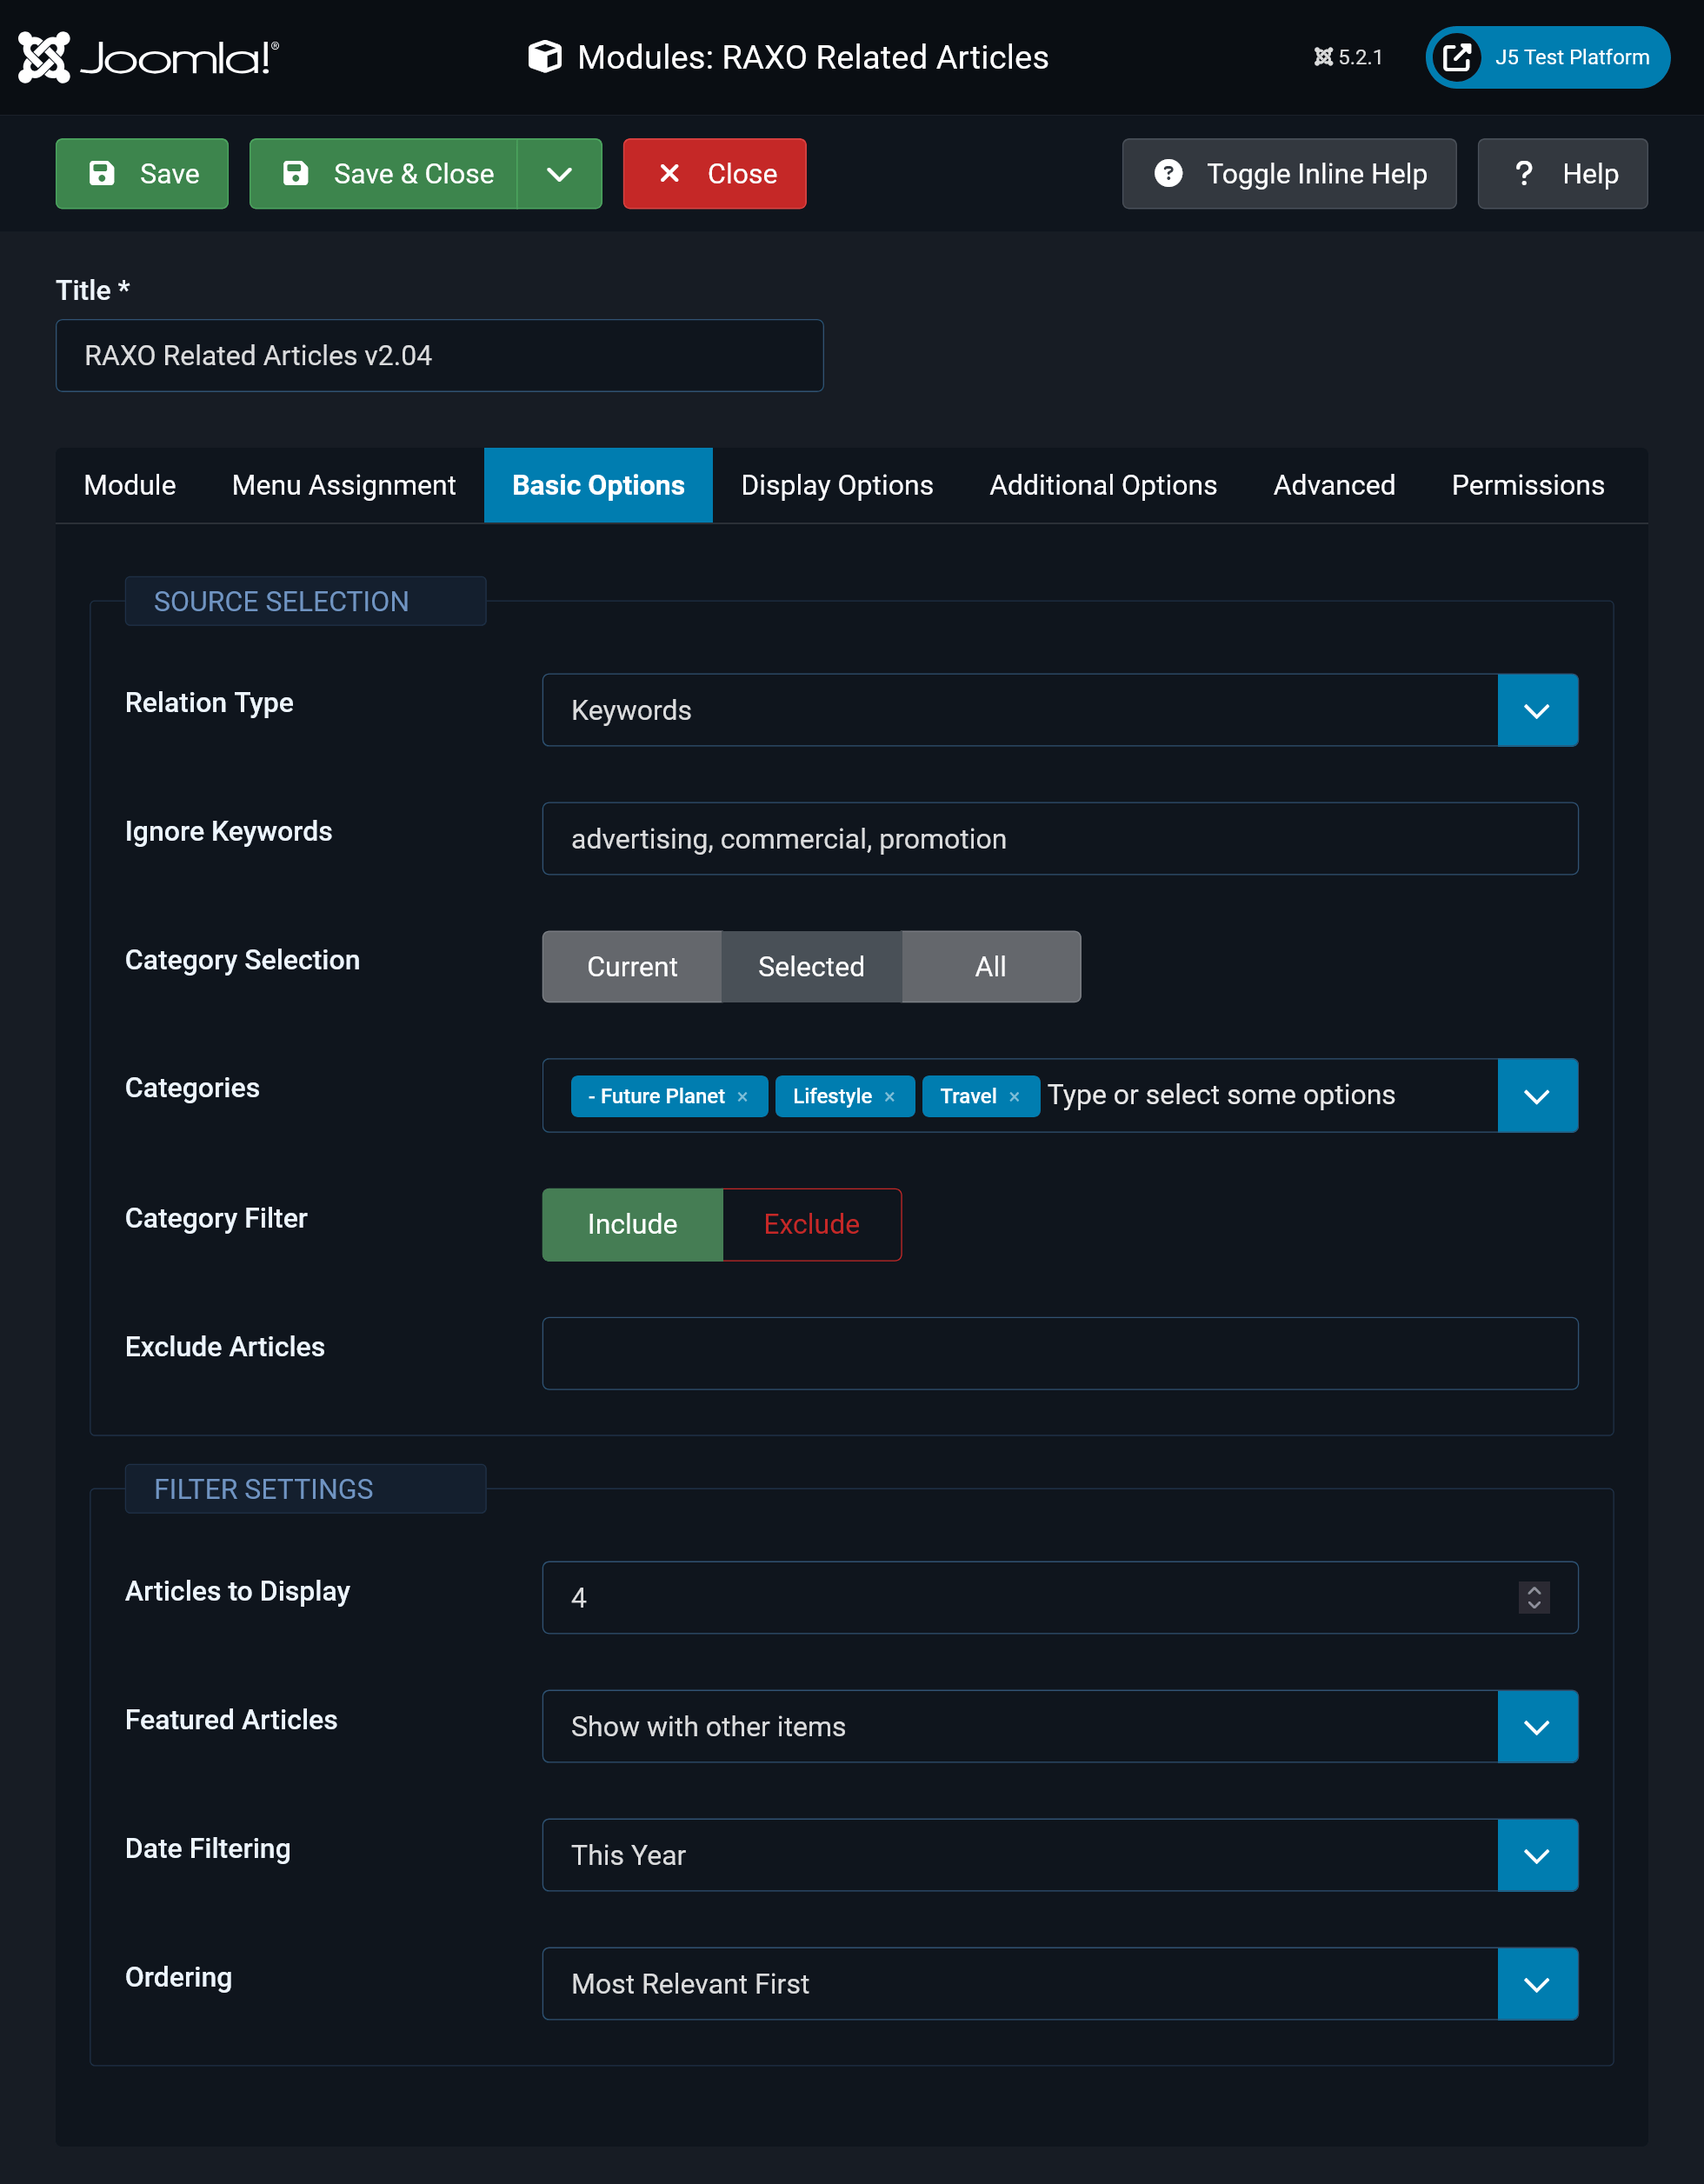
Task: Expand the Featured Articles dropdown
Action: click(x=1535, y=1725)
